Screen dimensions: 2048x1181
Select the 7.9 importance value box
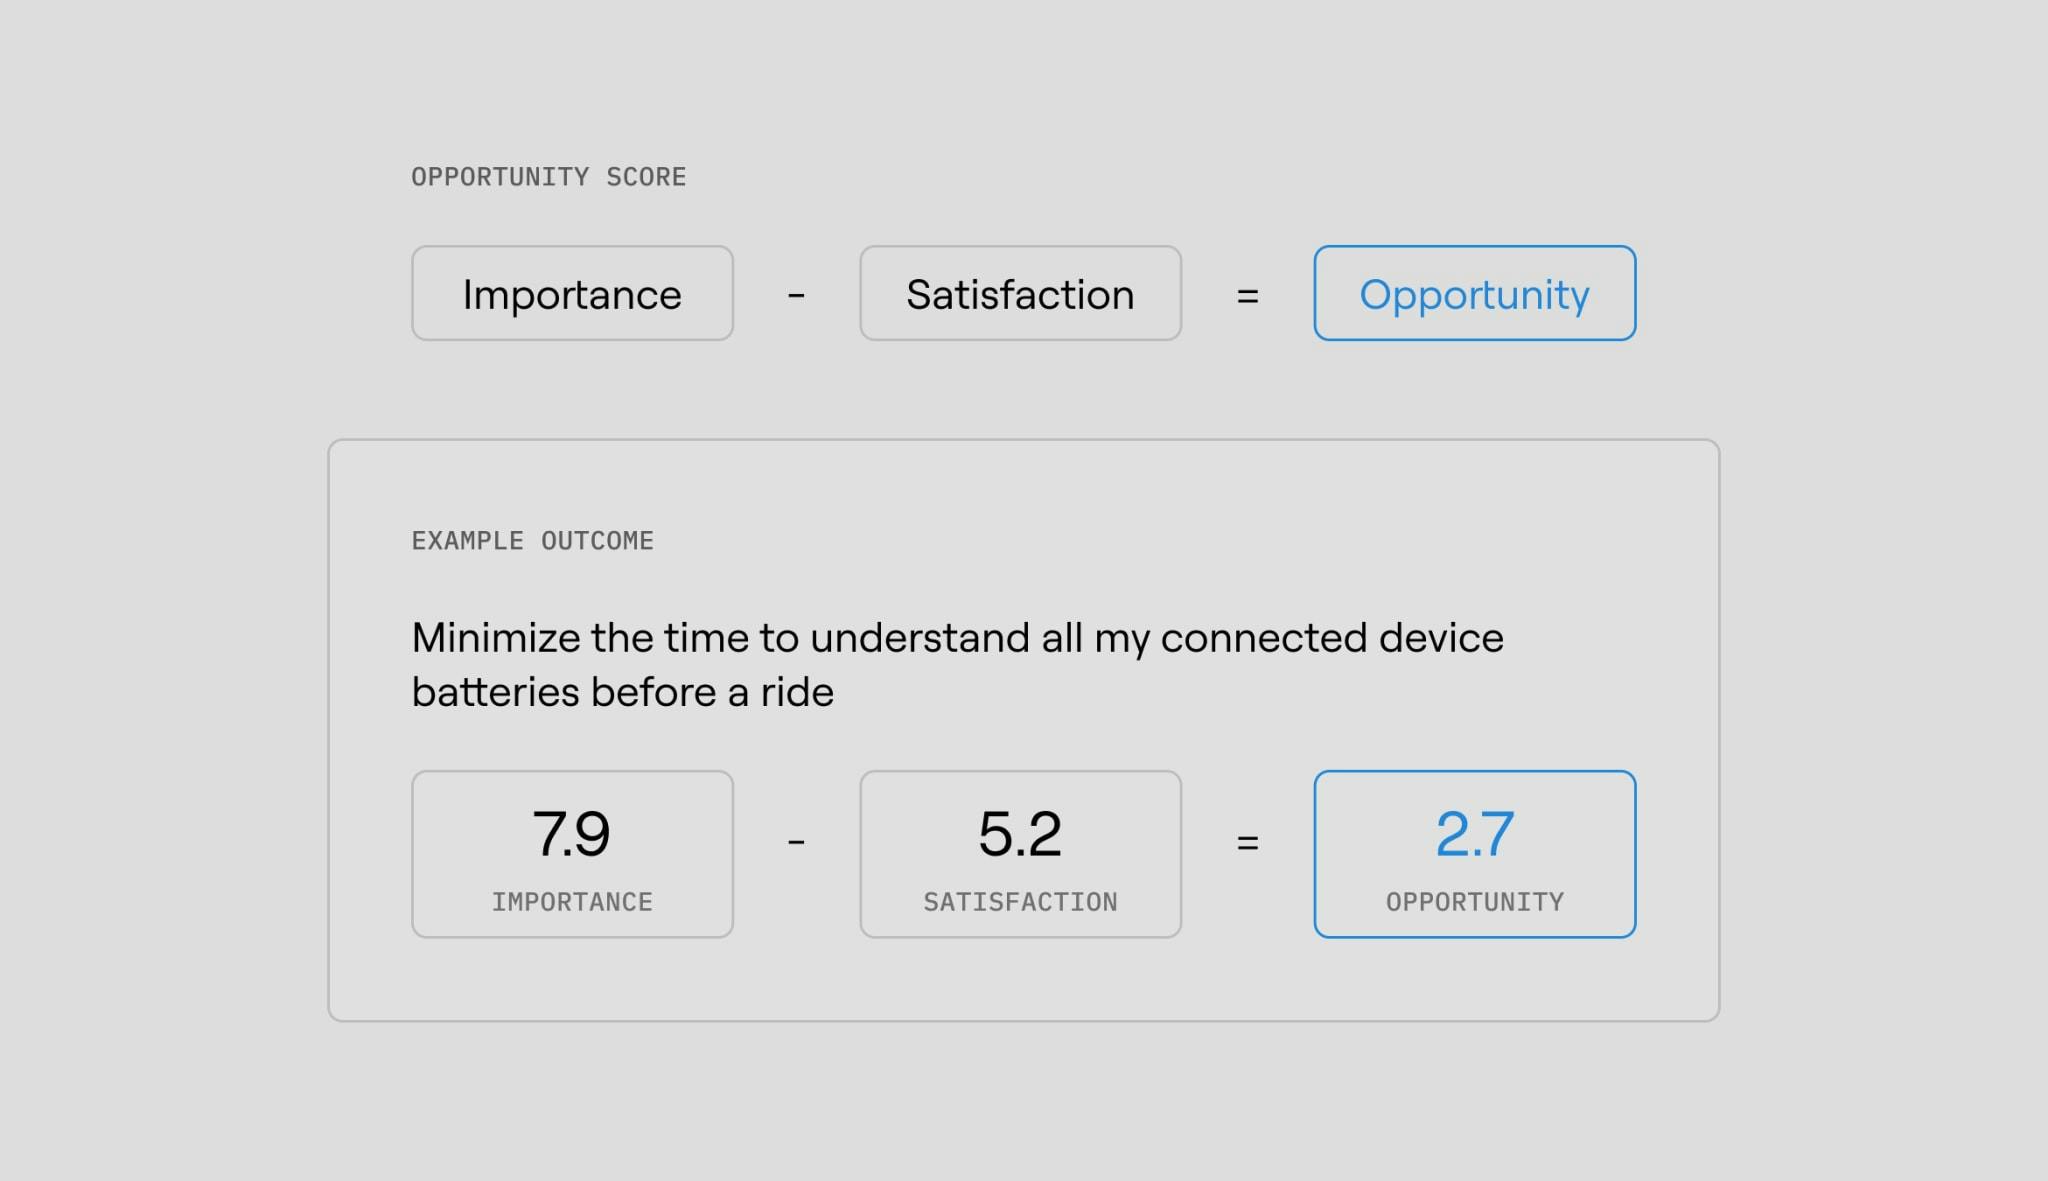572,854
